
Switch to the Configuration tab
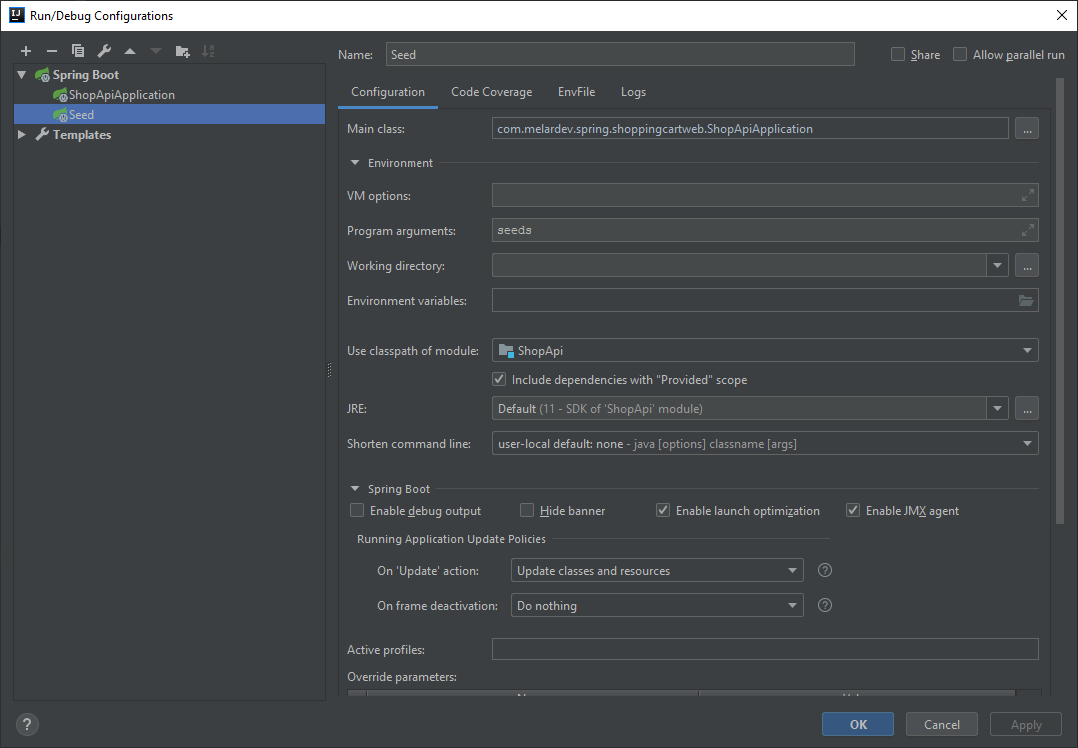(x=388, y=92)
